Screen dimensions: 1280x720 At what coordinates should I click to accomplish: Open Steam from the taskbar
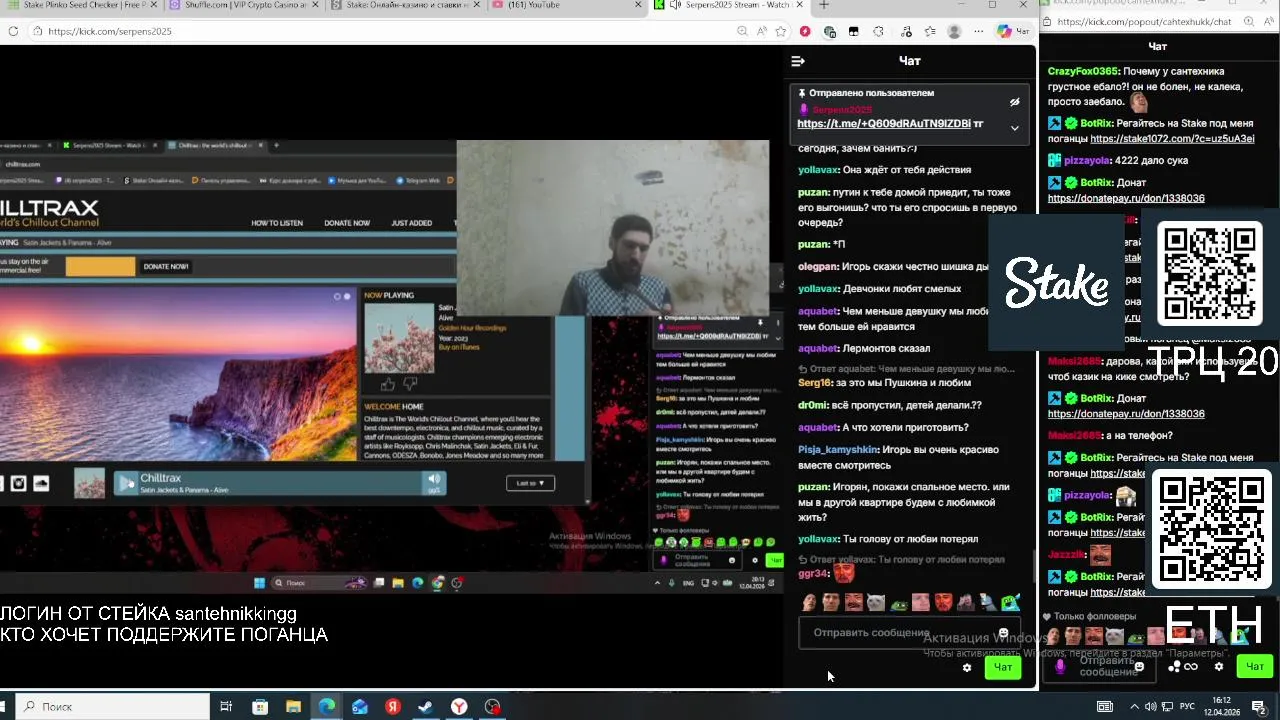click(425, 707)
